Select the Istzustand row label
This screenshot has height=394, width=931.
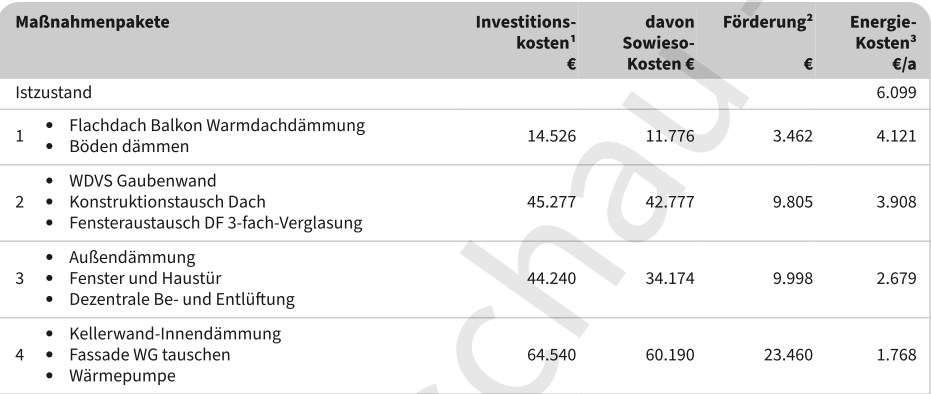pos(53,93)
